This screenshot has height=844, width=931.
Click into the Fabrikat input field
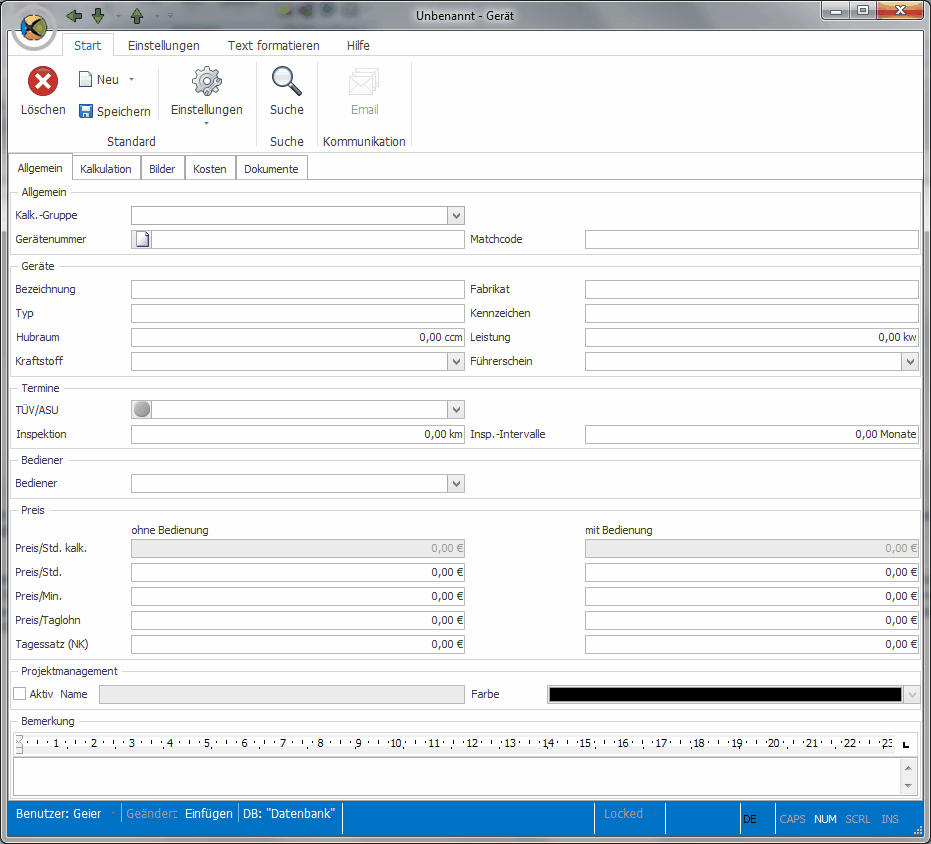[x=752, y=289]
